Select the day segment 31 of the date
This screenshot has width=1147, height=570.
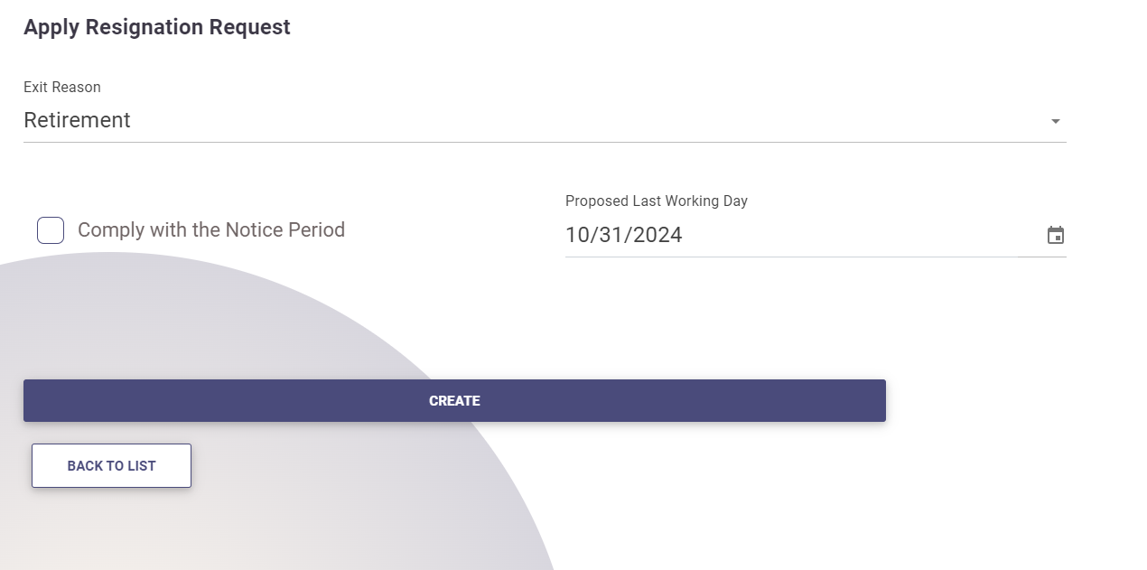coord(609,235)
